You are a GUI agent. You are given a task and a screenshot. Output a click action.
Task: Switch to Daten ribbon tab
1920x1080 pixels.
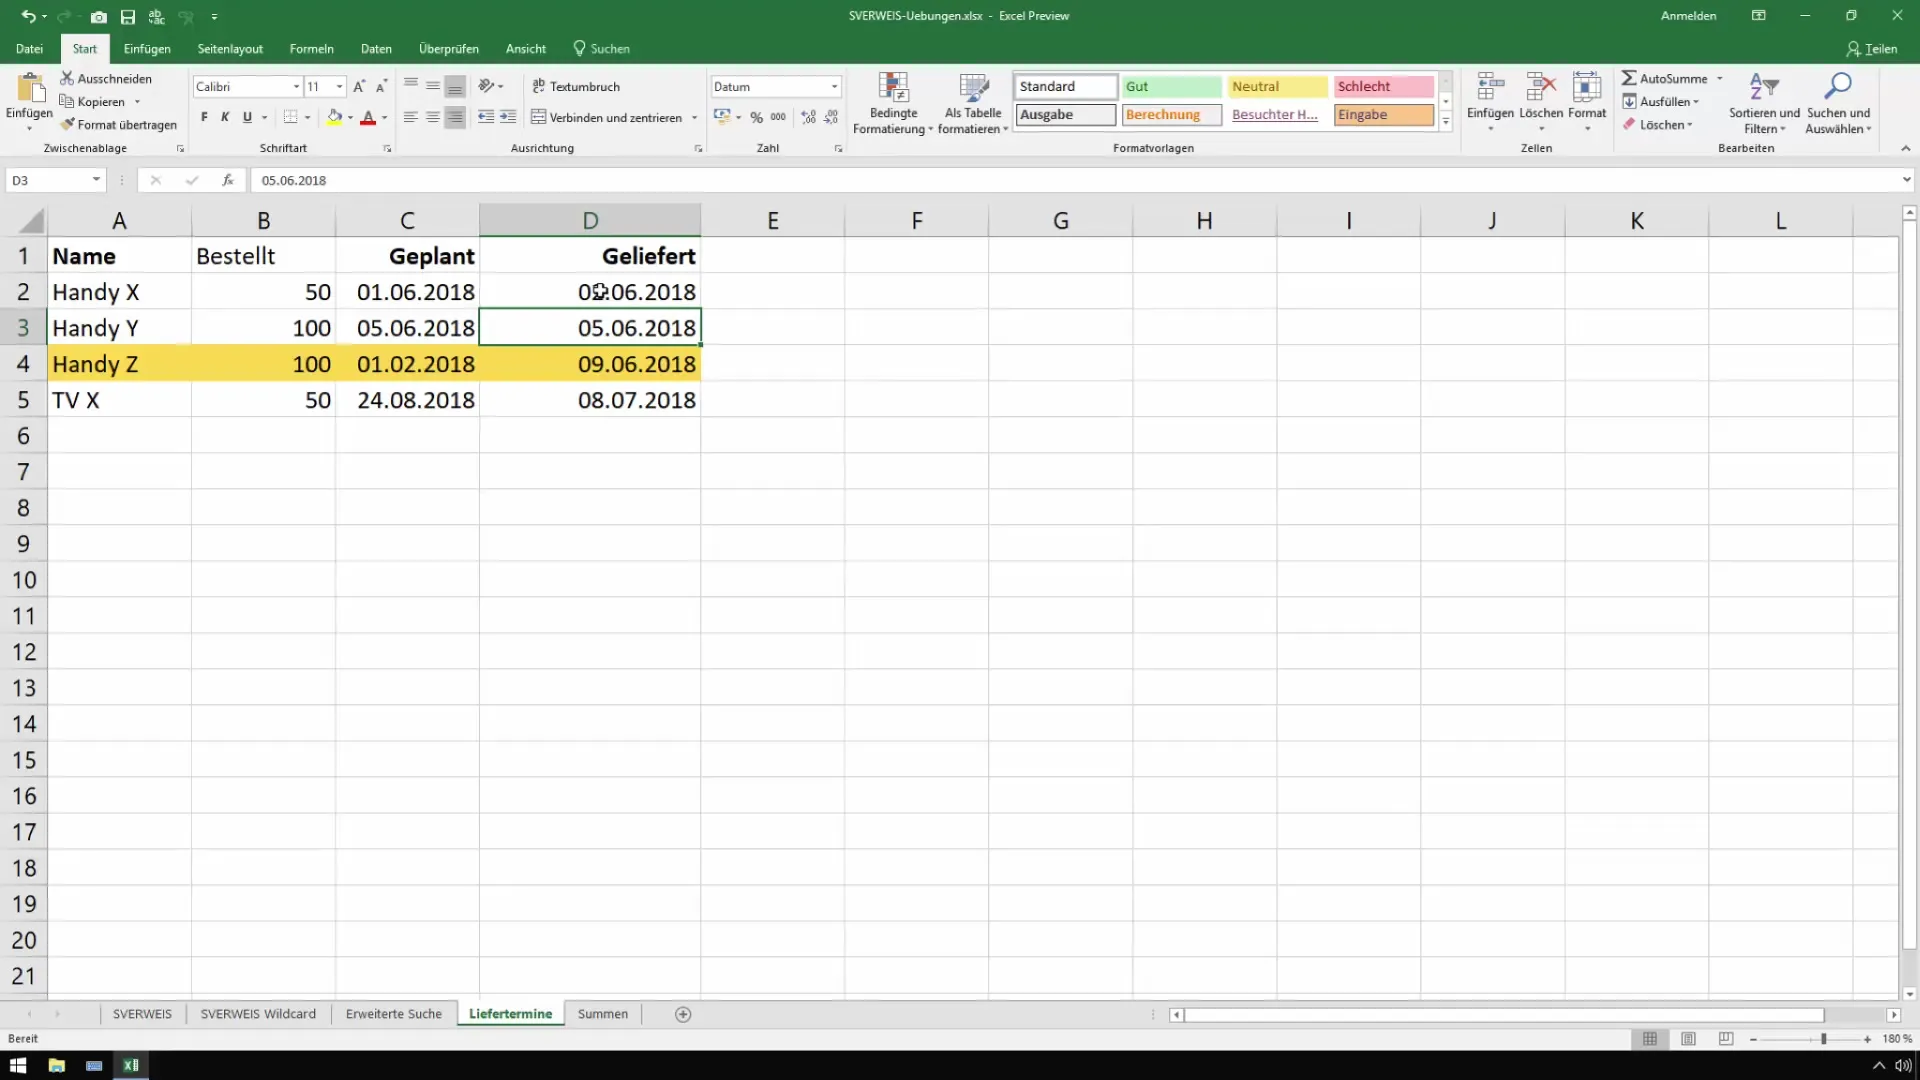click(x=376, y=48)
